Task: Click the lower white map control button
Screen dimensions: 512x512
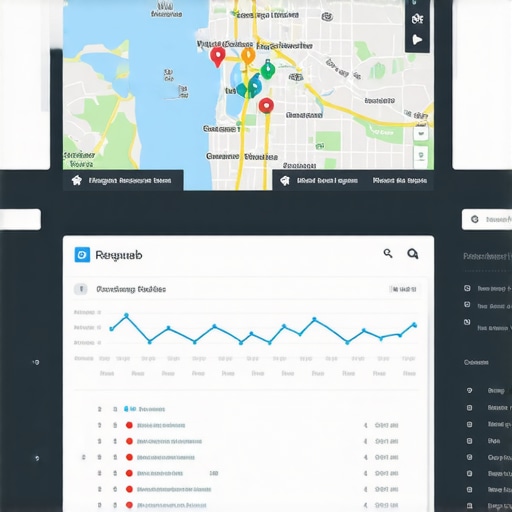Action: coord(421,156)
